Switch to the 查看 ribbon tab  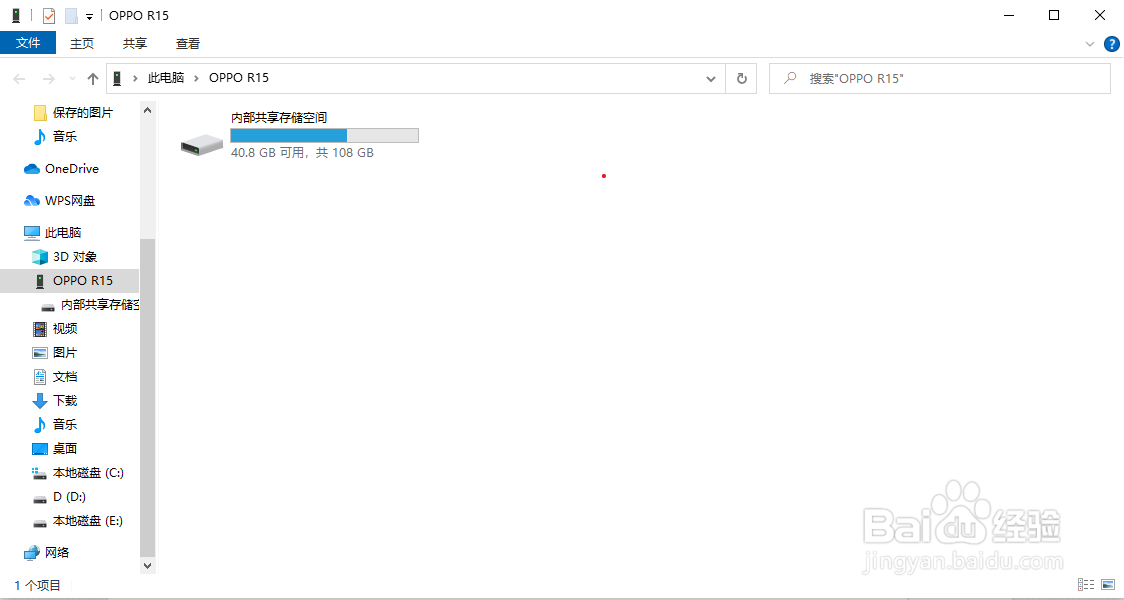188,44
